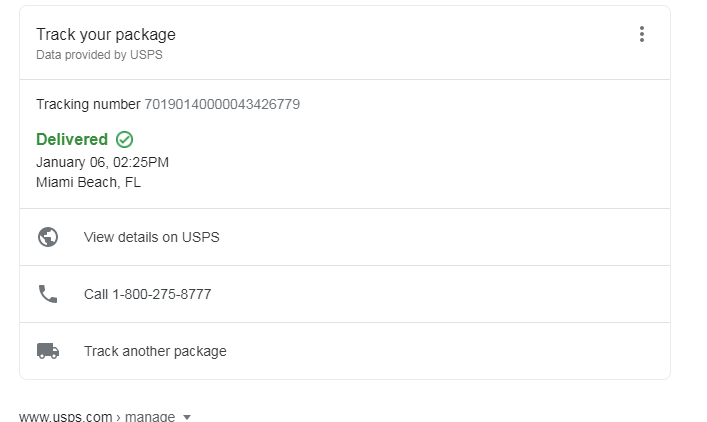The width and height of the screenshot is (707, 422).
Task: Click the empty area right of View details on USPS
Action: pos(450,237)
